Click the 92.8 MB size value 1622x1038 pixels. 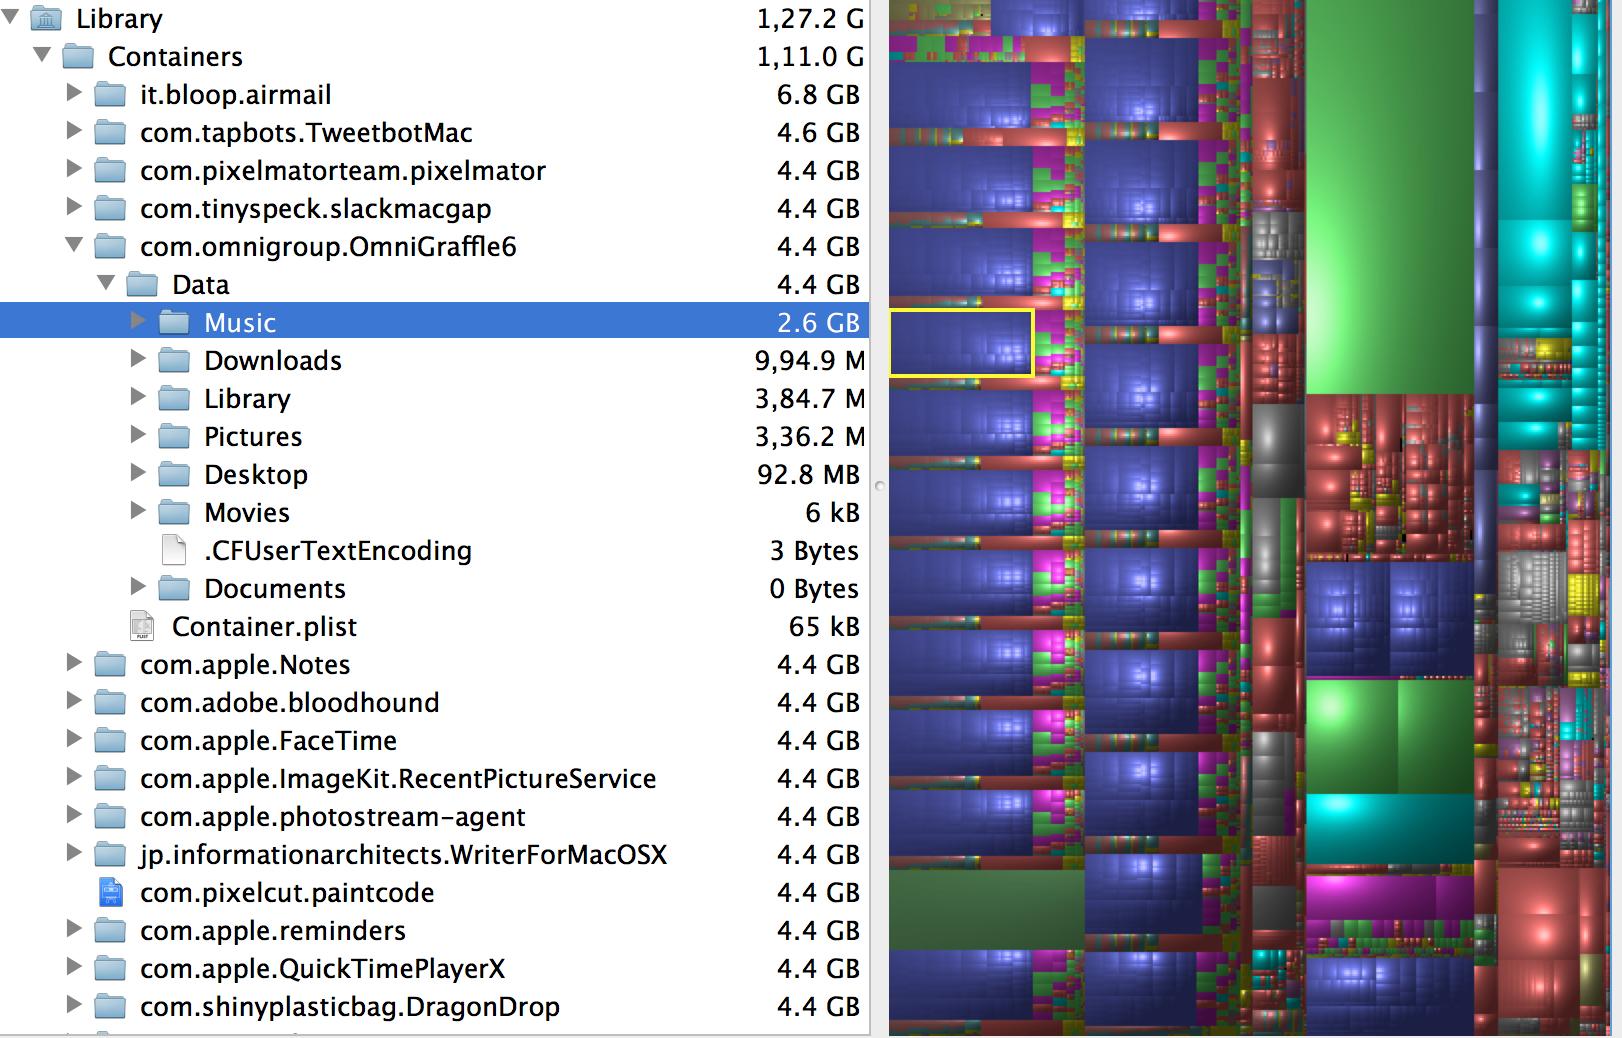808,475
